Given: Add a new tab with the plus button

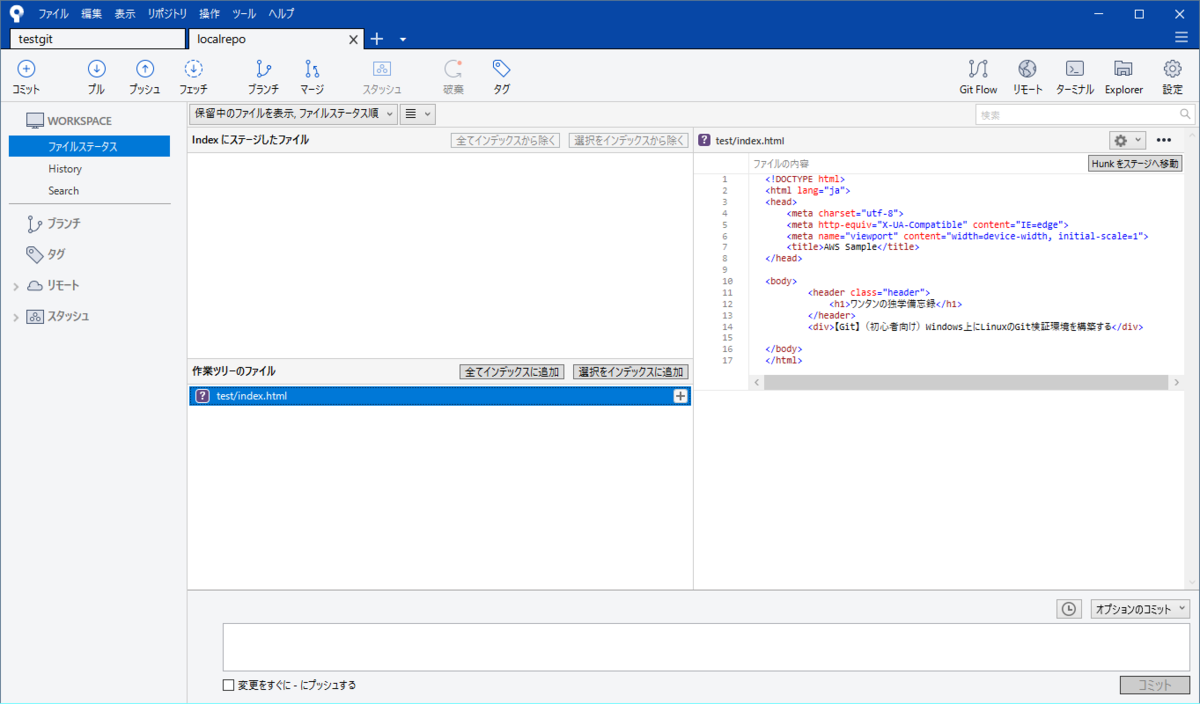Looking at the screenshot, I should tap(377, 39).
